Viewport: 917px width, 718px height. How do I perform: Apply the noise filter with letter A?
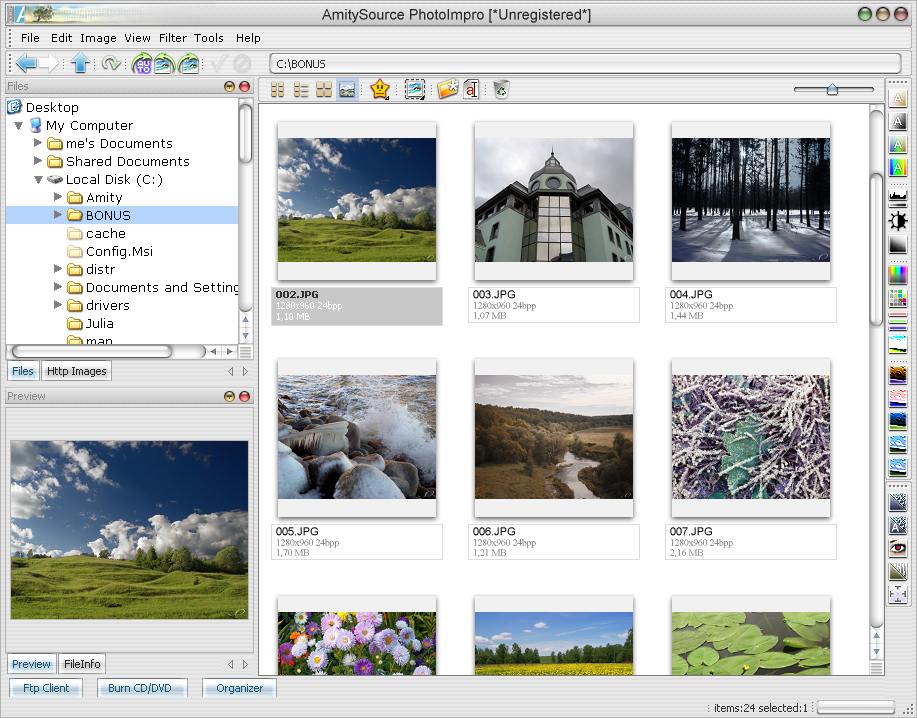coord(898,525)
